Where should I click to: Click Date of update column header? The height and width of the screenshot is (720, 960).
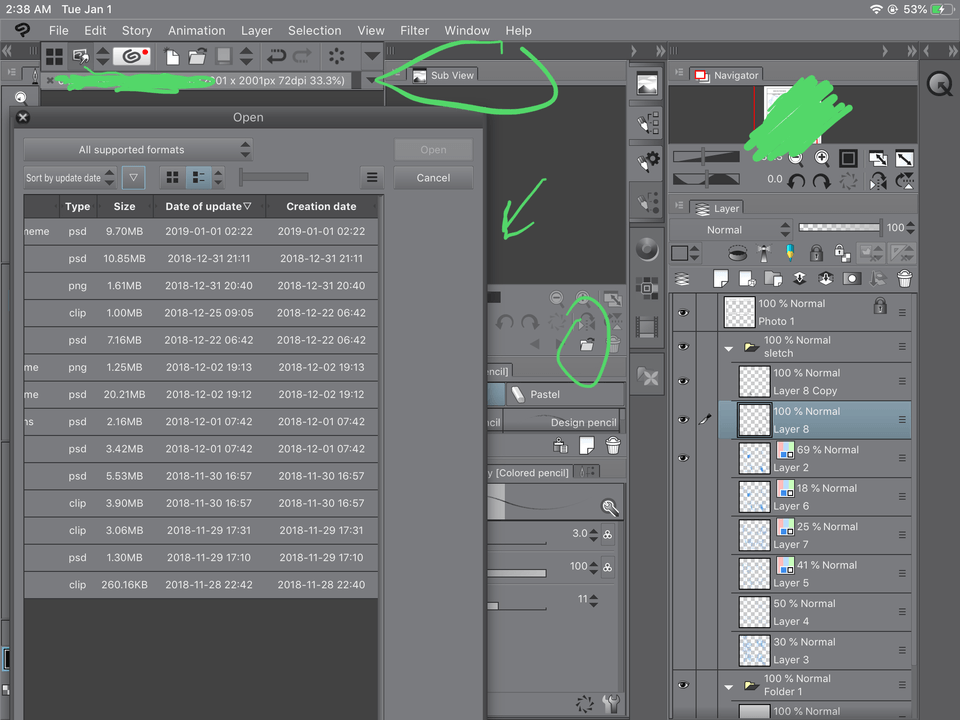pyautogui.click(x=208, y=206)
